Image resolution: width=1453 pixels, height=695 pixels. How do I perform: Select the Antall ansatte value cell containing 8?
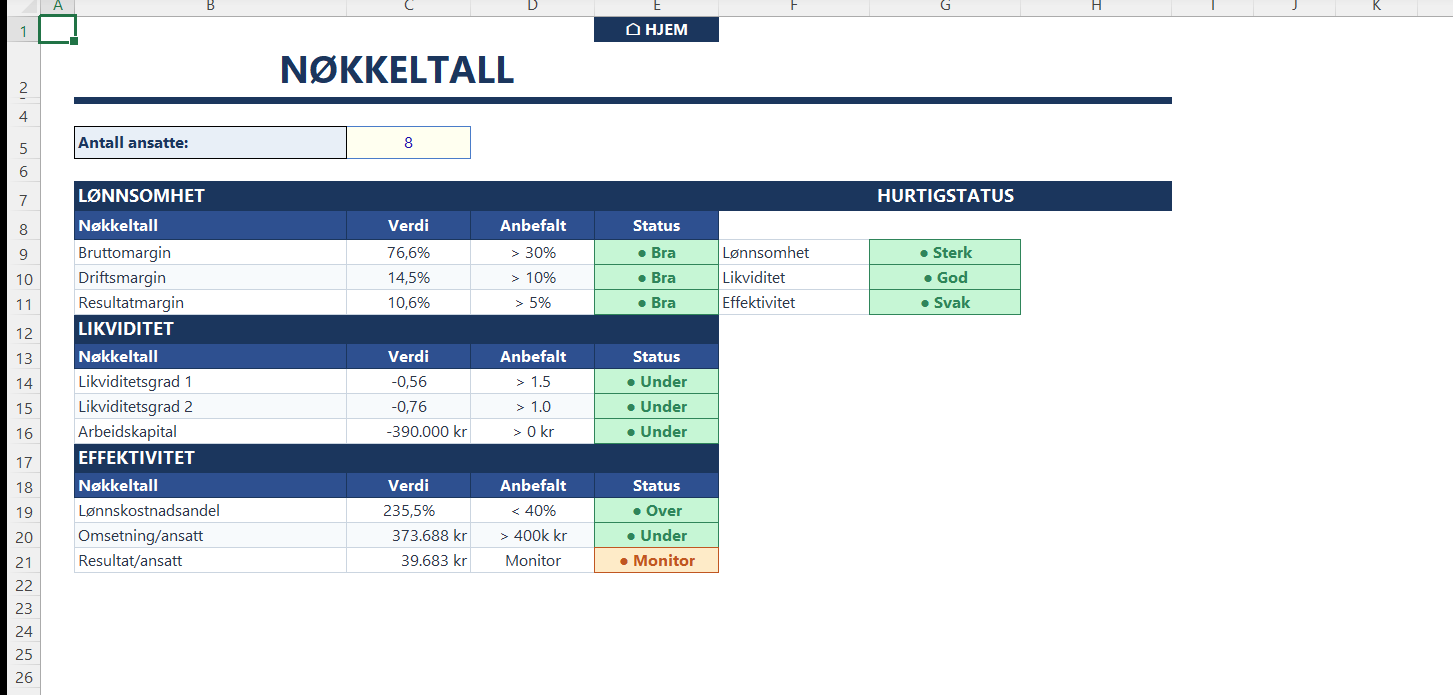[x=408, y=143]
